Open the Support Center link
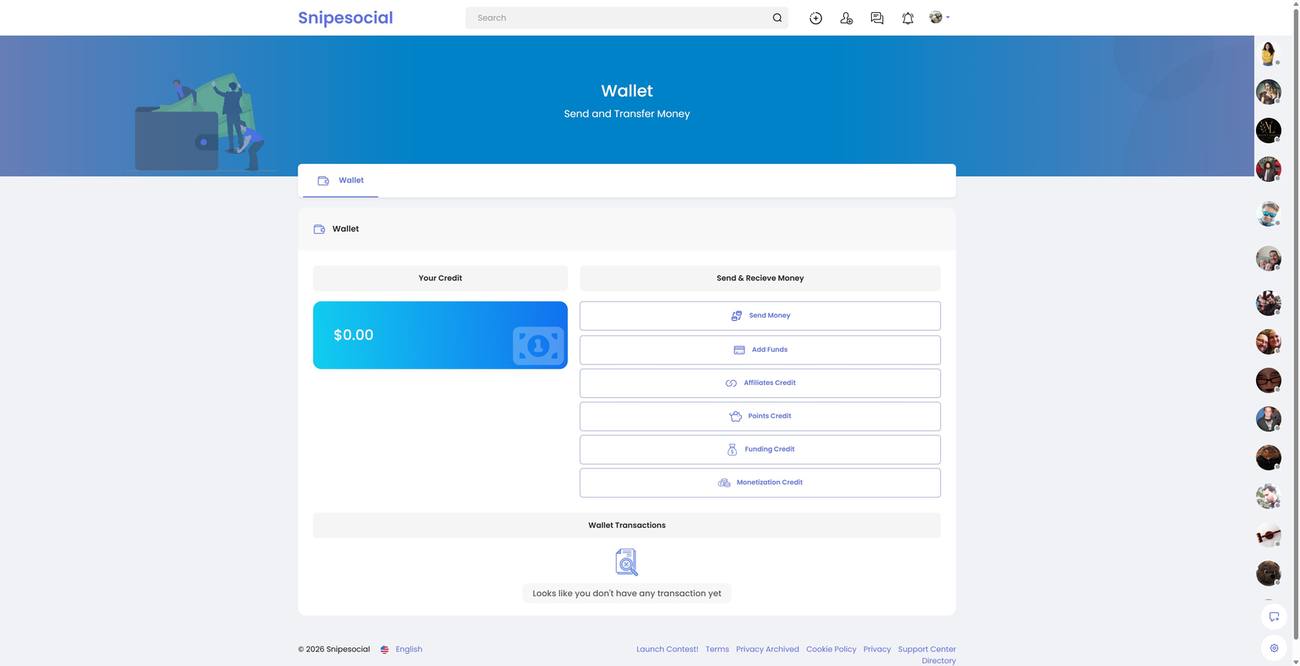1300x666 pixels. [927, 650]
